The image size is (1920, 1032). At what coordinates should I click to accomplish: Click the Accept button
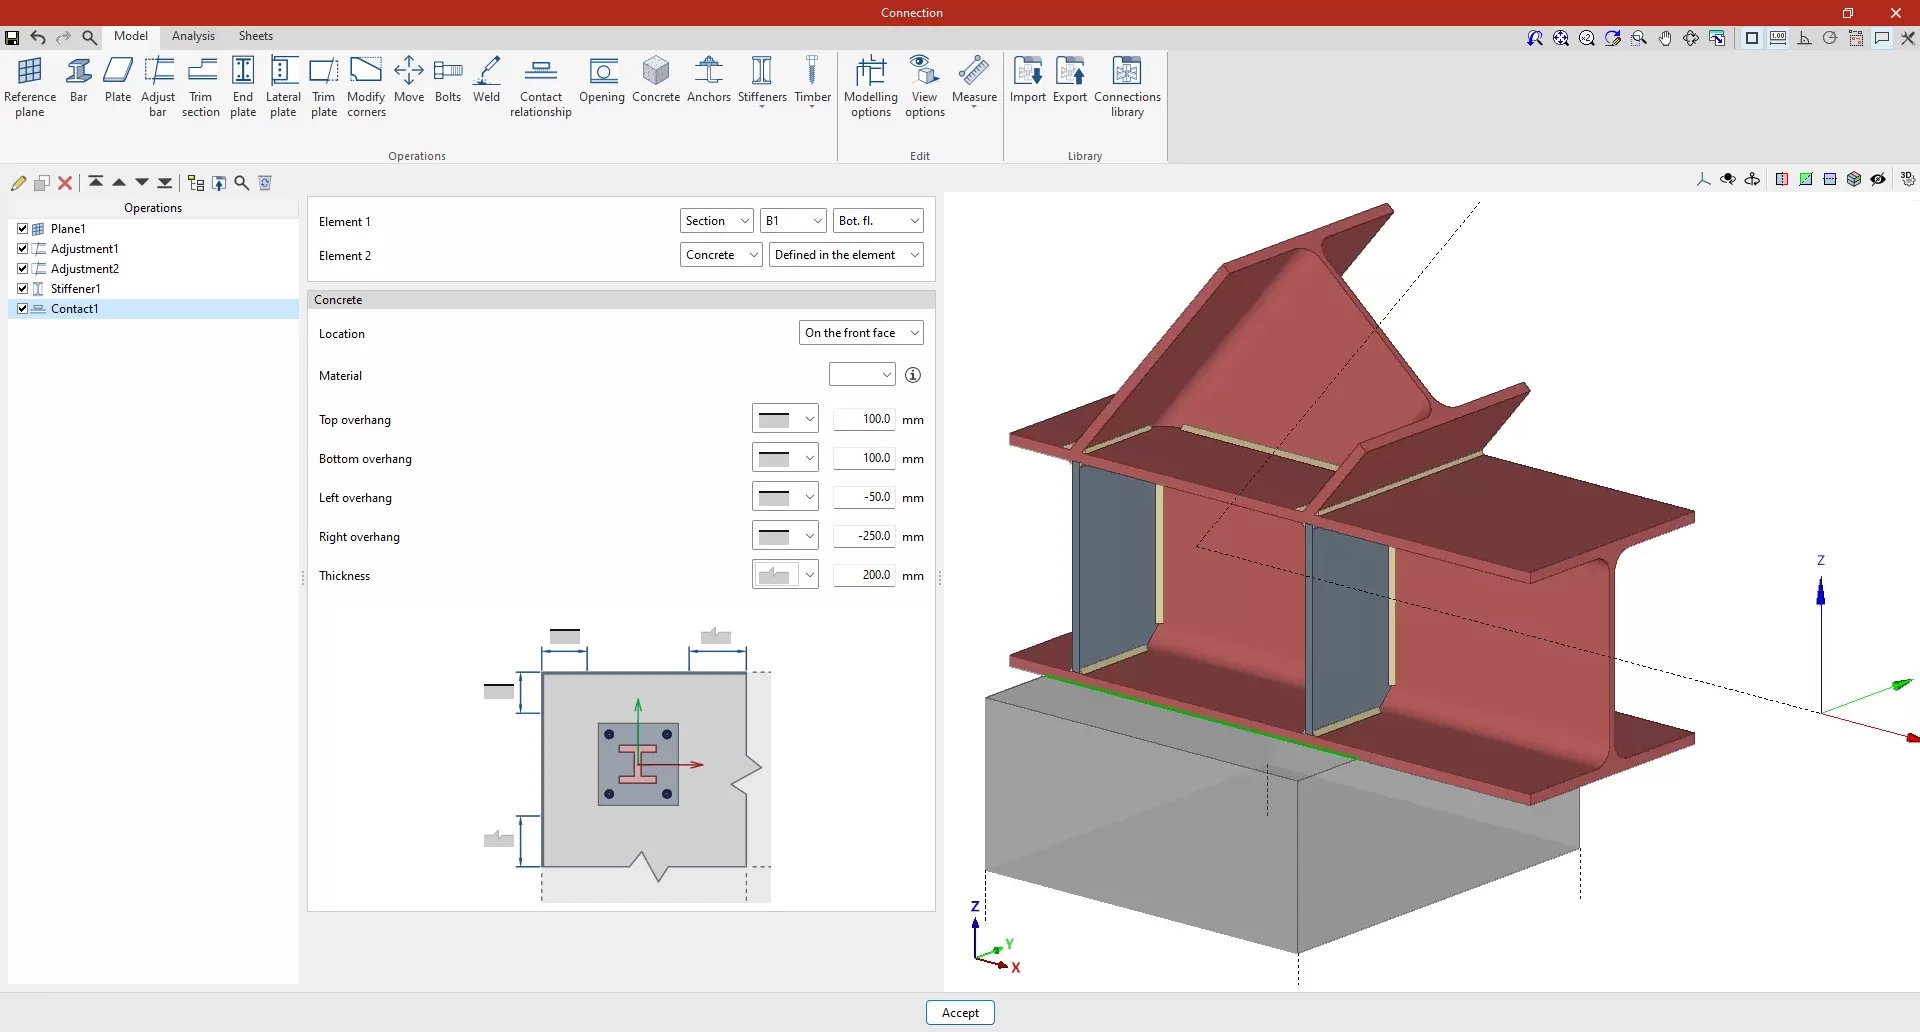point(960,1013)
